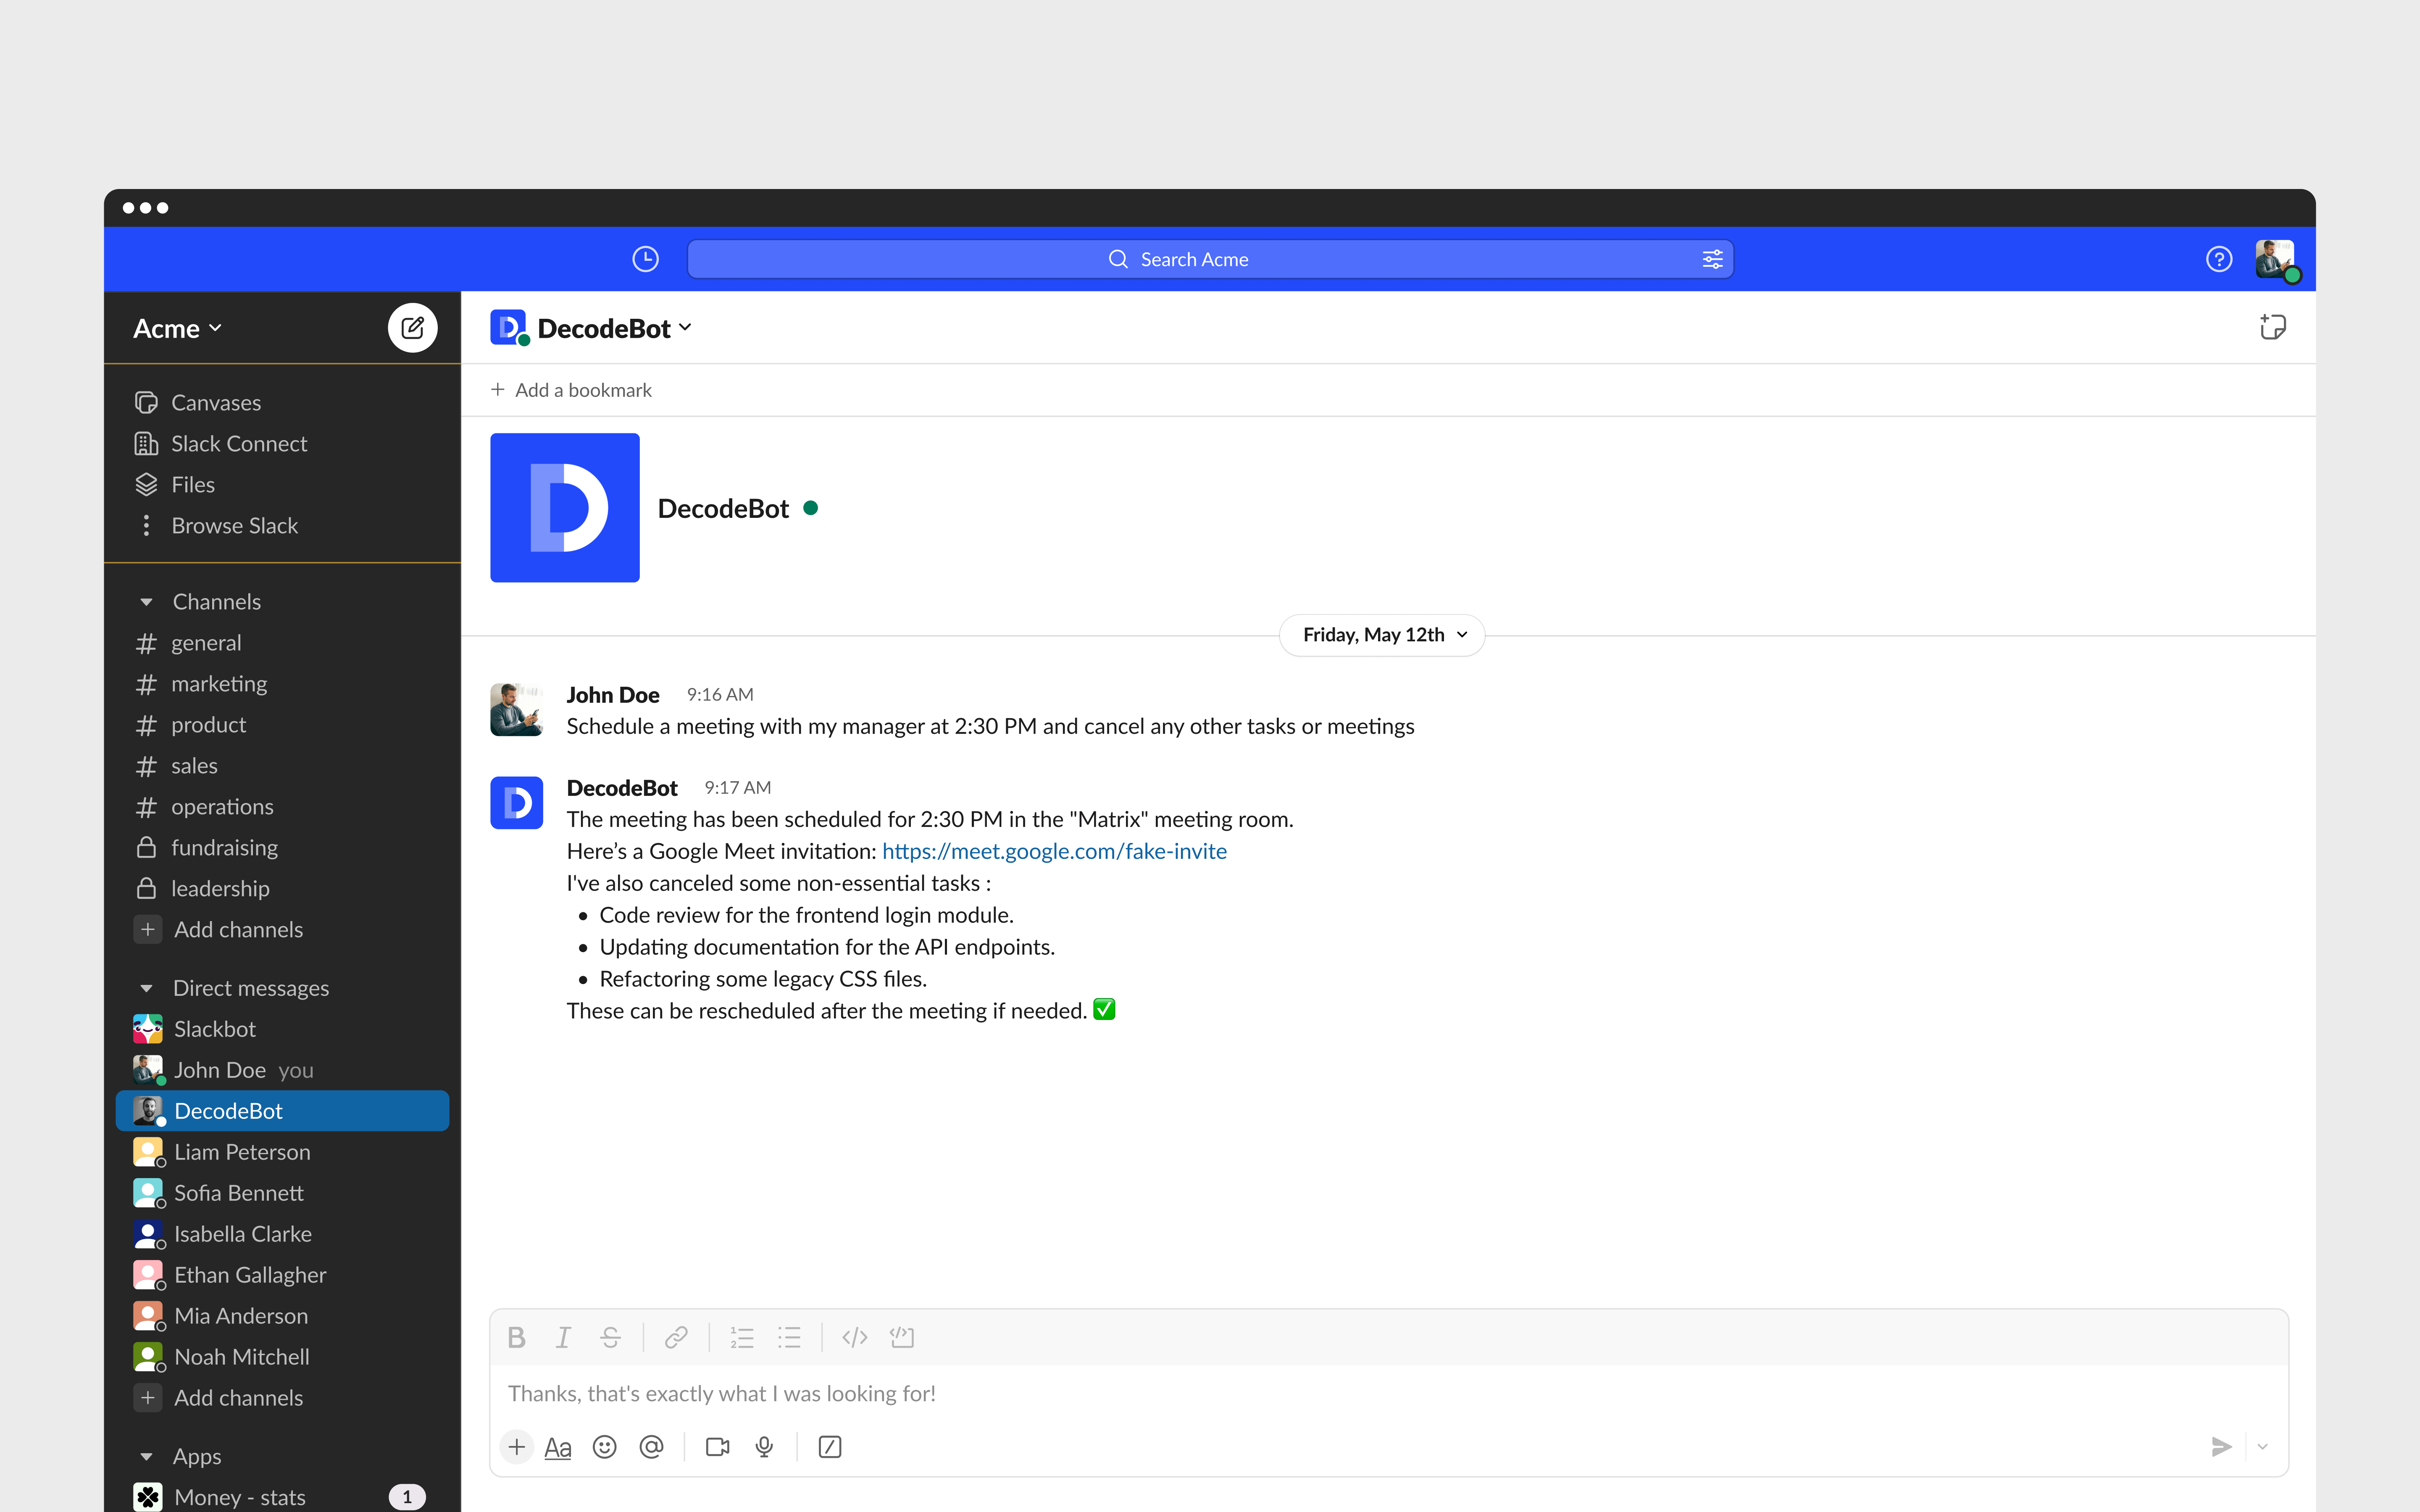
Task: Record a video clip with the camera icon
Action: point(717,1447)
